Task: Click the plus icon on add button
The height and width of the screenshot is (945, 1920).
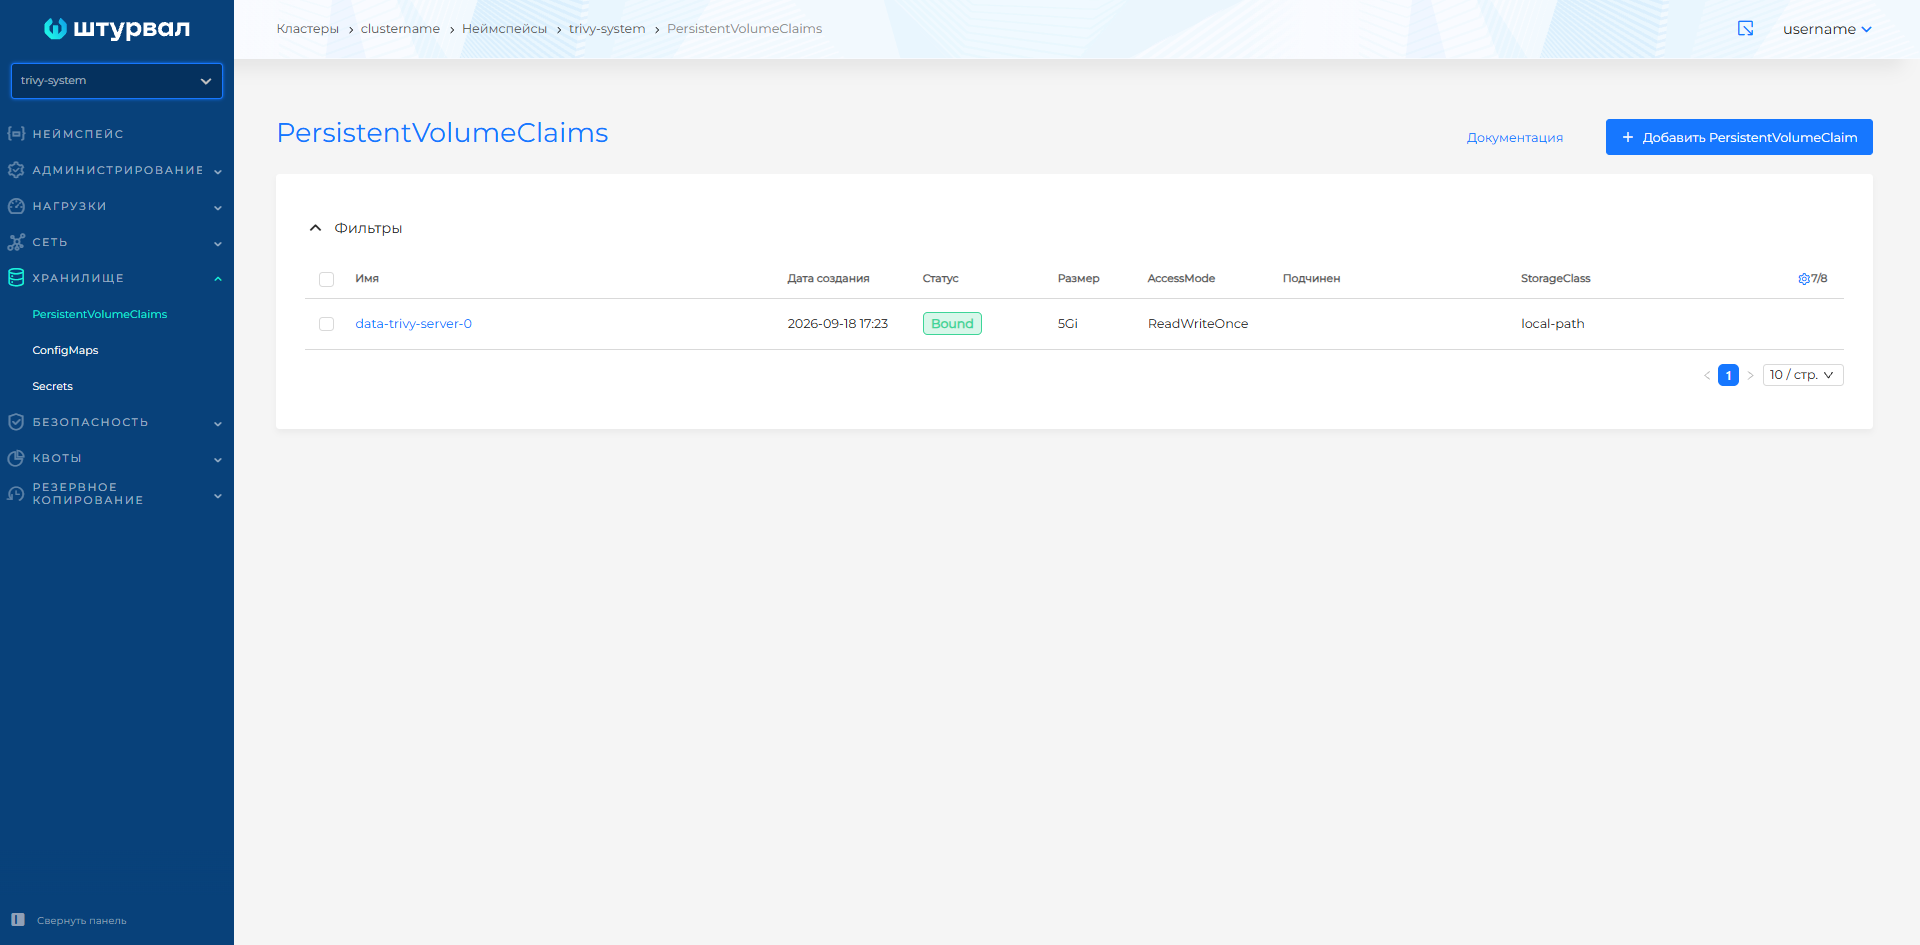Action: pyautogui.click(x=1628, y=137)
